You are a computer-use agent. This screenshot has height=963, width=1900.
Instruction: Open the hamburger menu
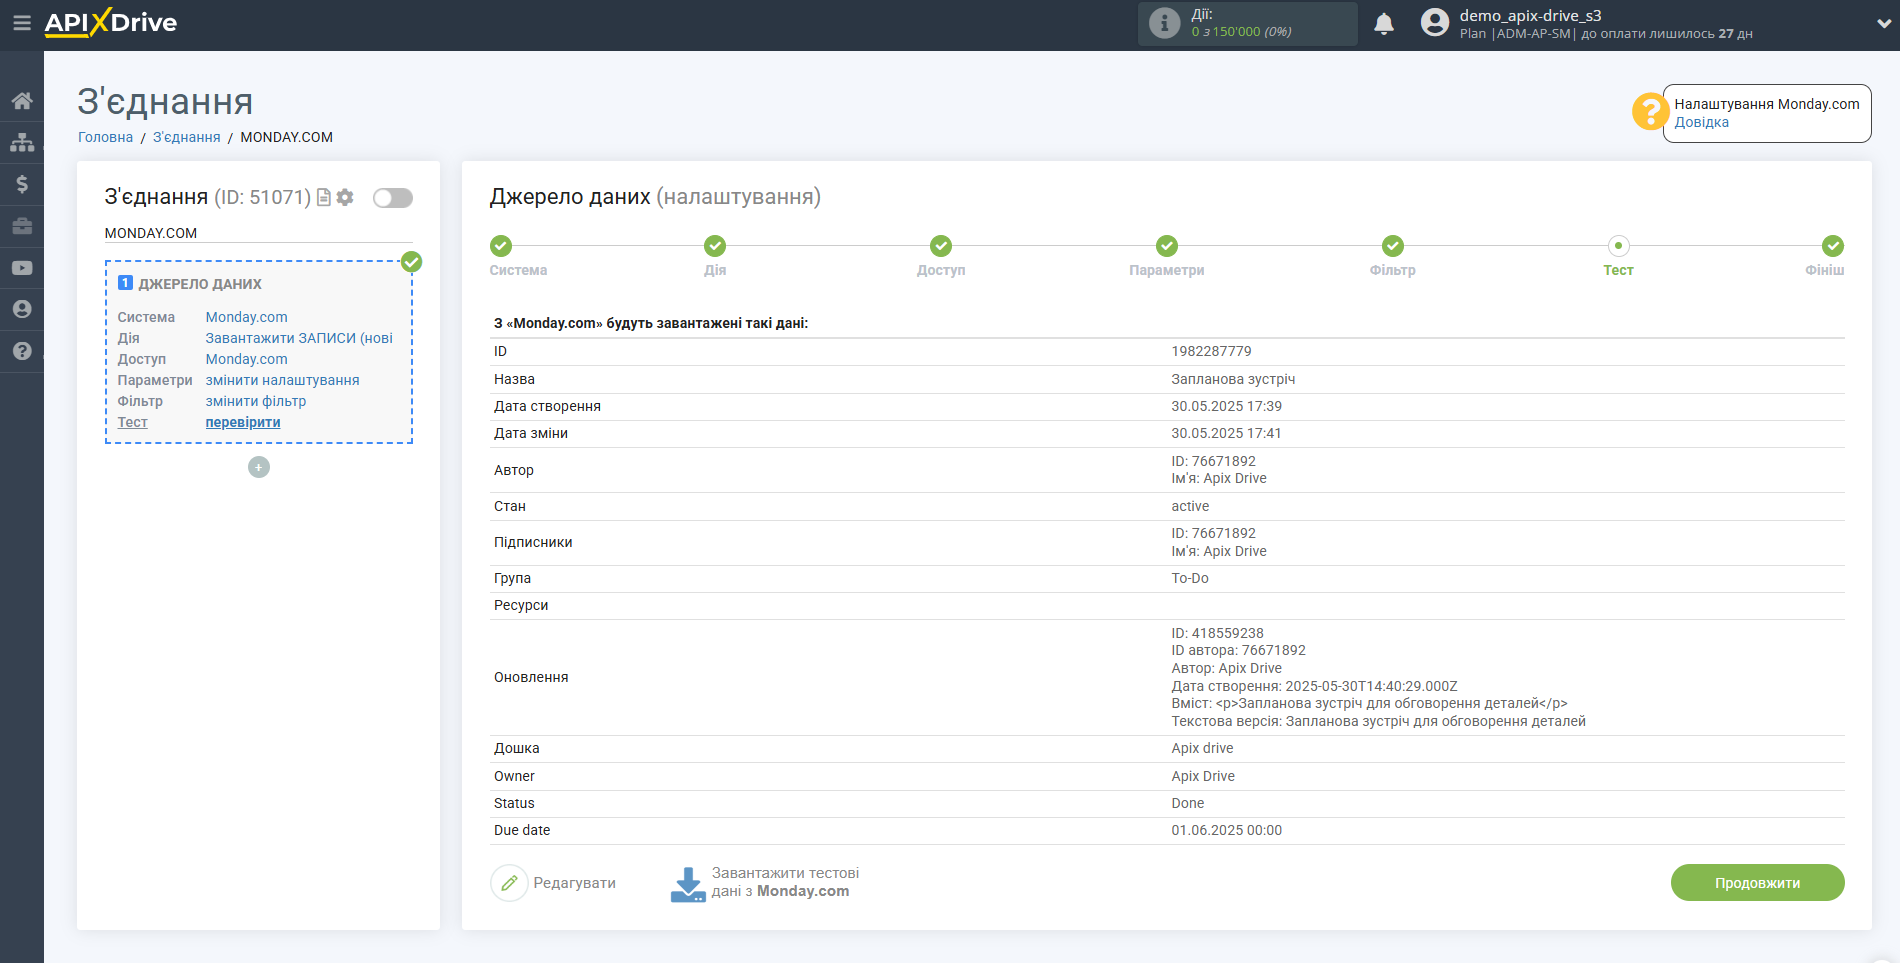pos(21,23)
